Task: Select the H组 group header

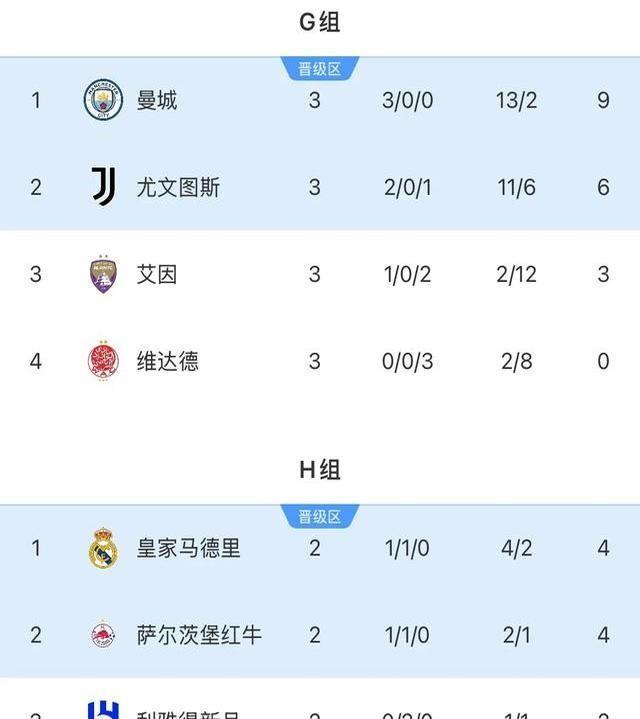Action: [x=320, y=470]
